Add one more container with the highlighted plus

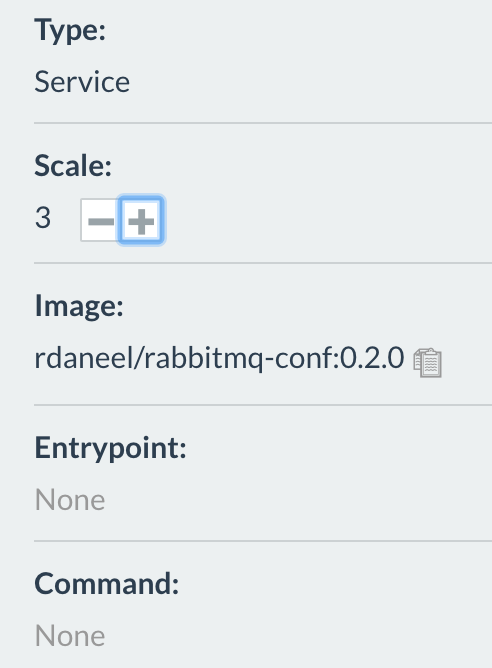click(x=141, y=221)
